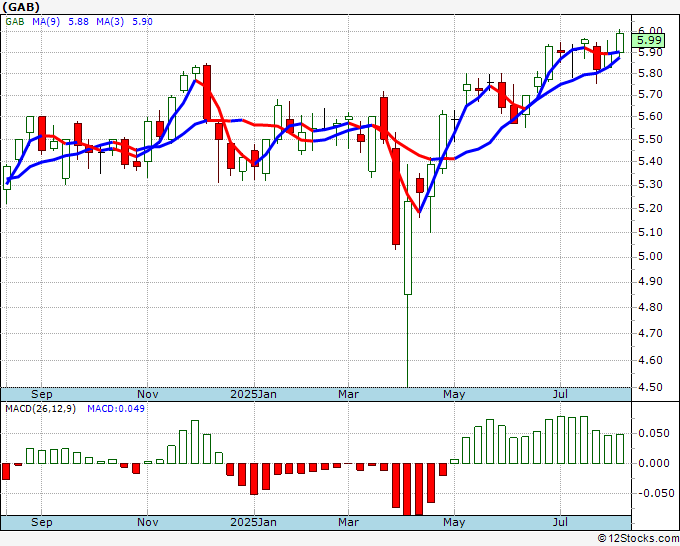
Task: Click the MACD:0.049 value label
Action: 116,409
